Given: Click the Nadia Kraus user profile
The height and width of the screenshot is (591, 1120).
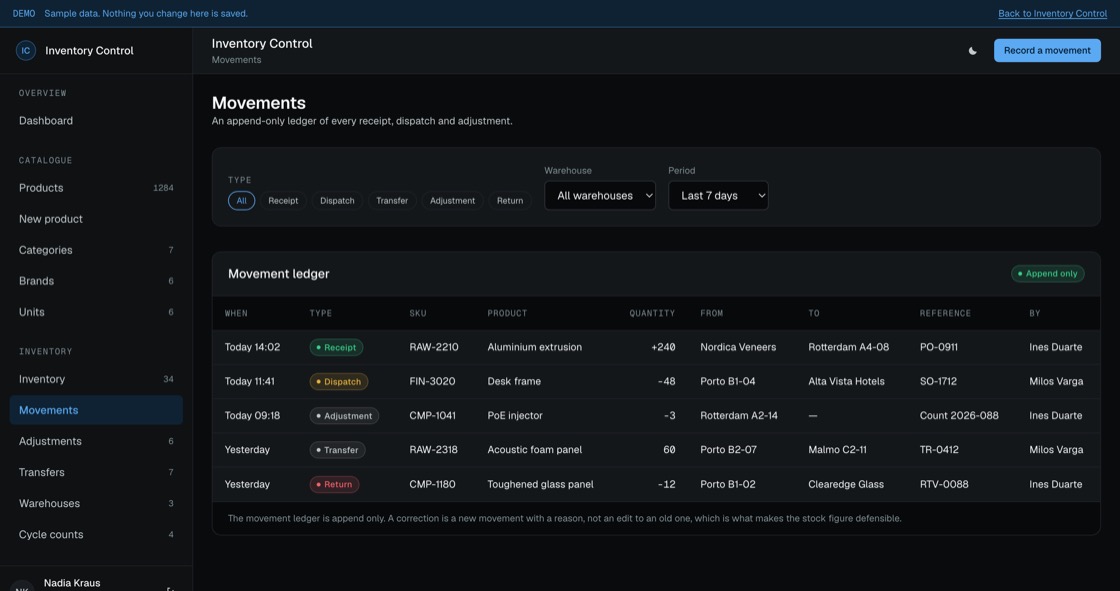Looking at the screenshot, I should pyautogui.click(x=71, y=583).
